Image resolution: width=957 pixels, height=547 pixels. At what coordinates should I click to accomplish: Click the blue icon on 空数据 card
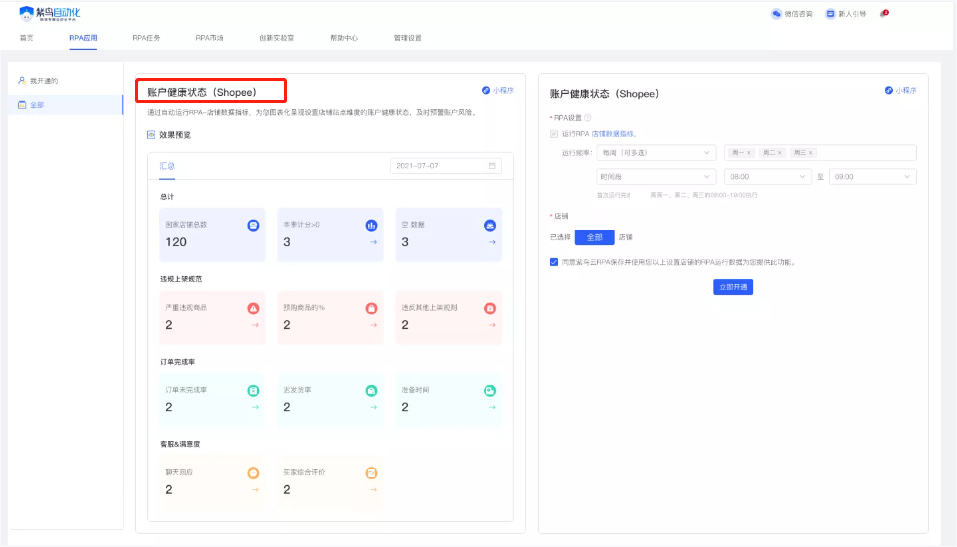click(x=489, y=226)
